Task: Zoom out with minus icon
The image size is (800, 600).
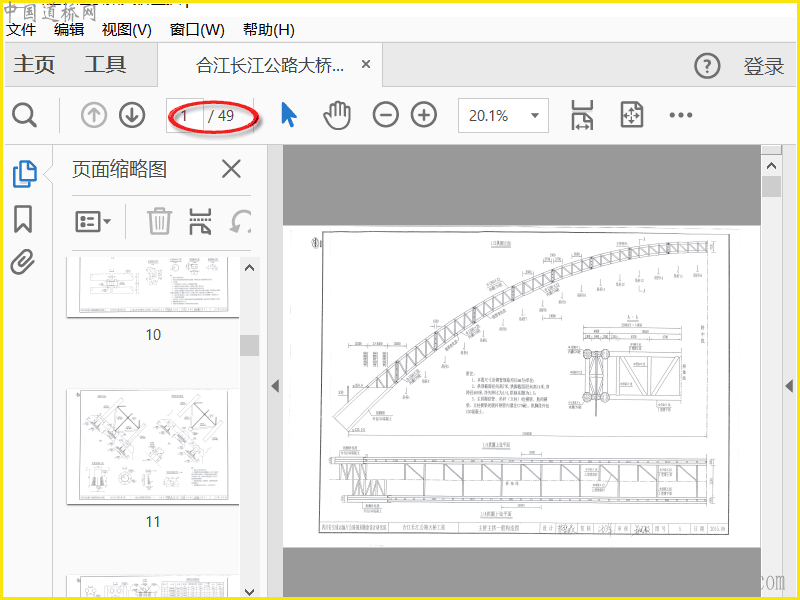Action: [386, 115]
